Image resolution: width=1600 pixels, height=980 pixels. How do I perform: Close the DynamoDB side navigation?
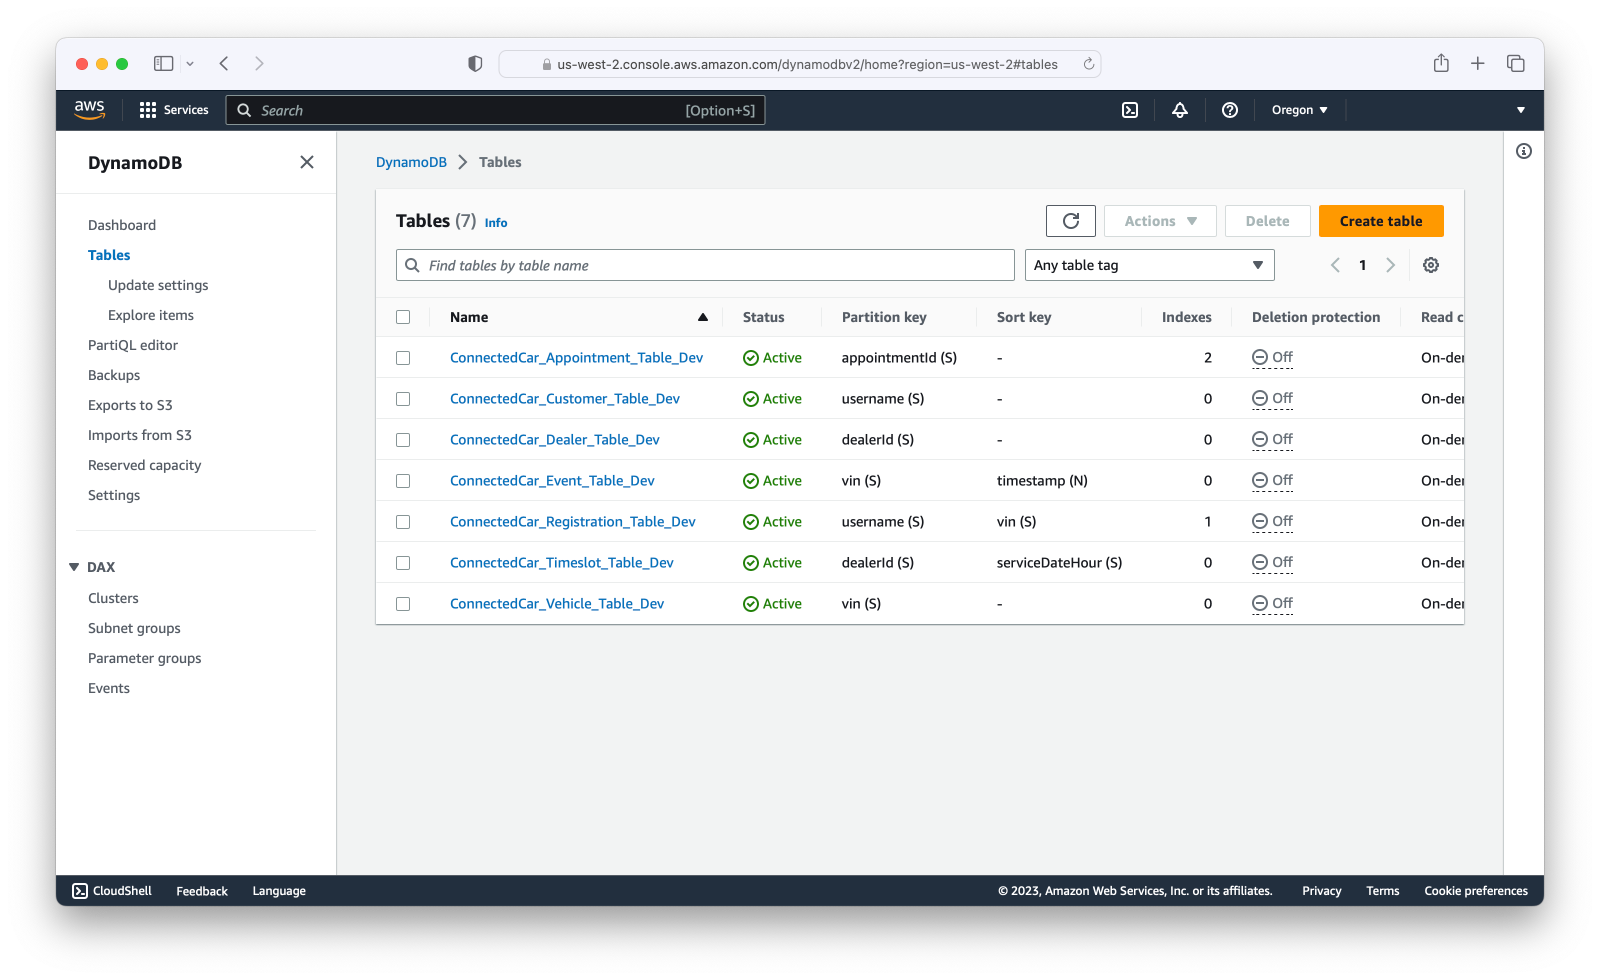307,162
